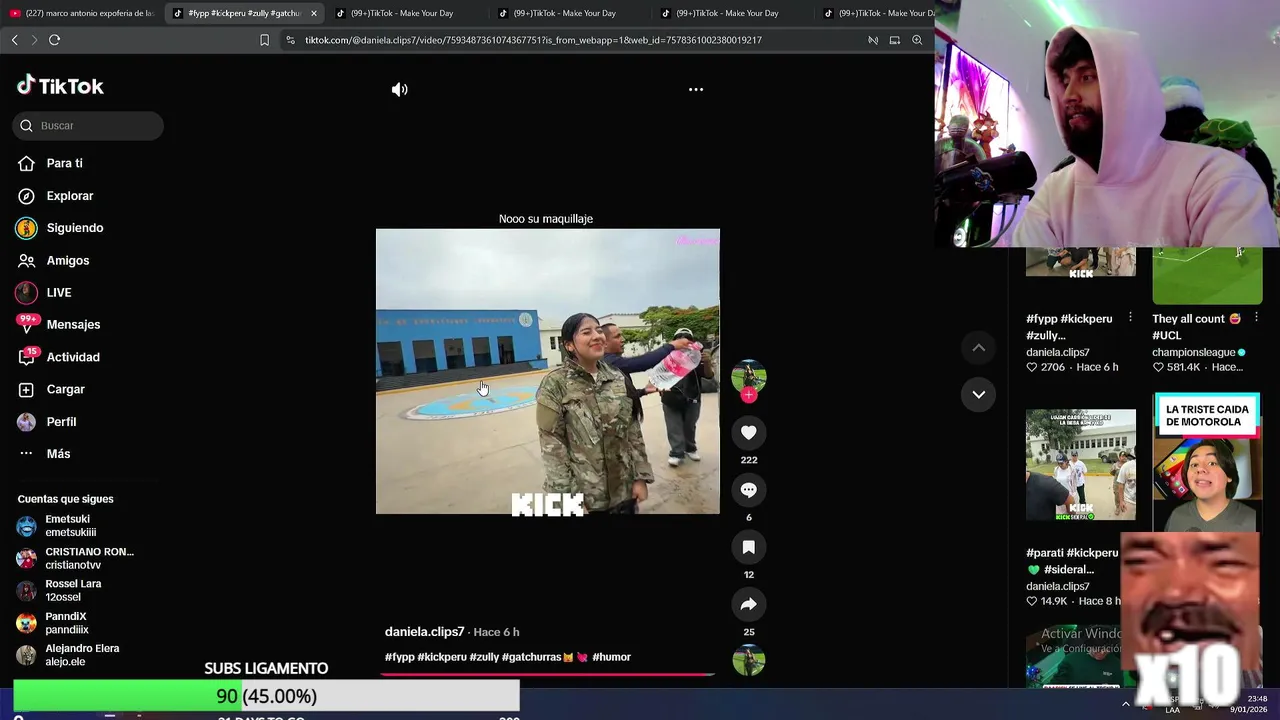Open the sound disc avatar below share
Image resolution: width=1280 pixels, height=720 pixels.
click(748, 660)
